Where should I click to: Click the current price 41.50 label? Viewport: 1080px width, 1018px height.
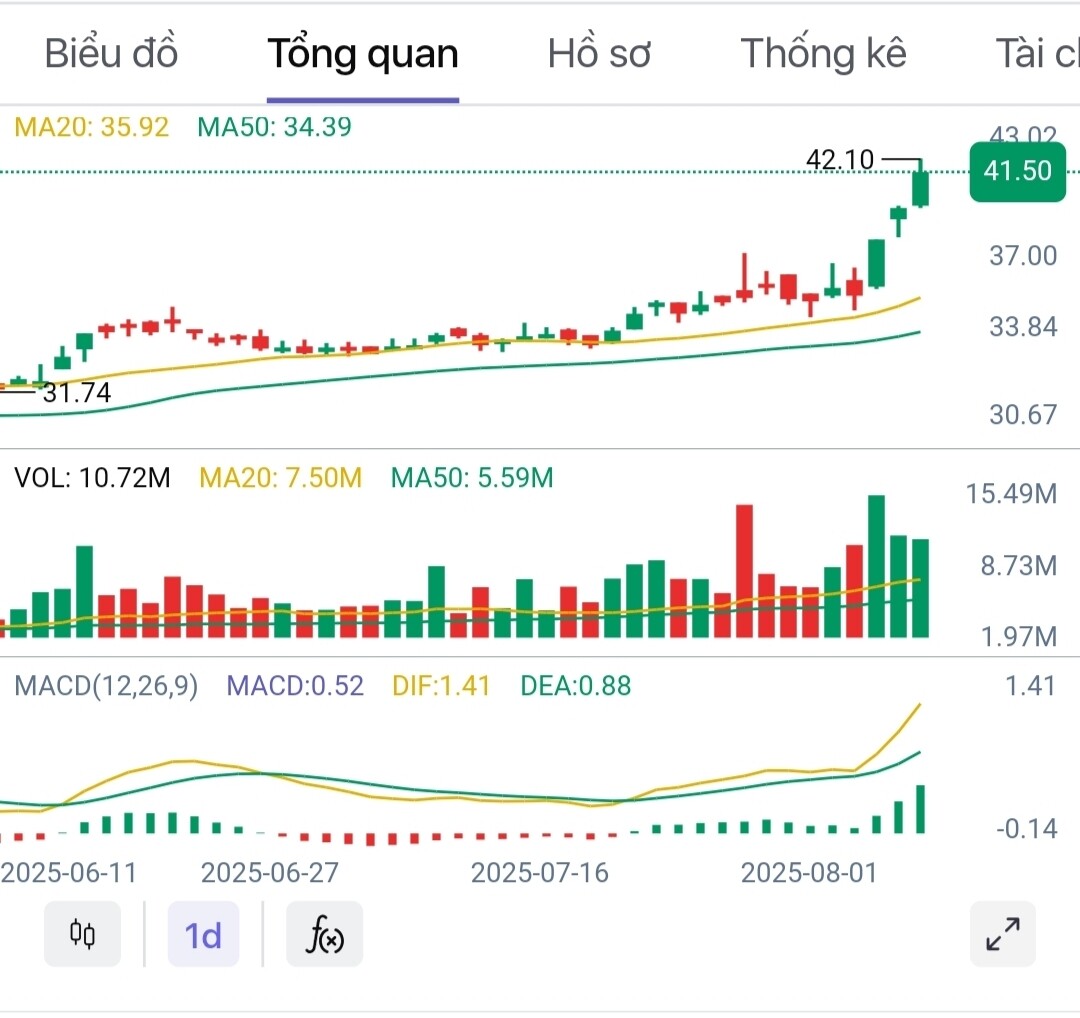[x=1017, y=171]
